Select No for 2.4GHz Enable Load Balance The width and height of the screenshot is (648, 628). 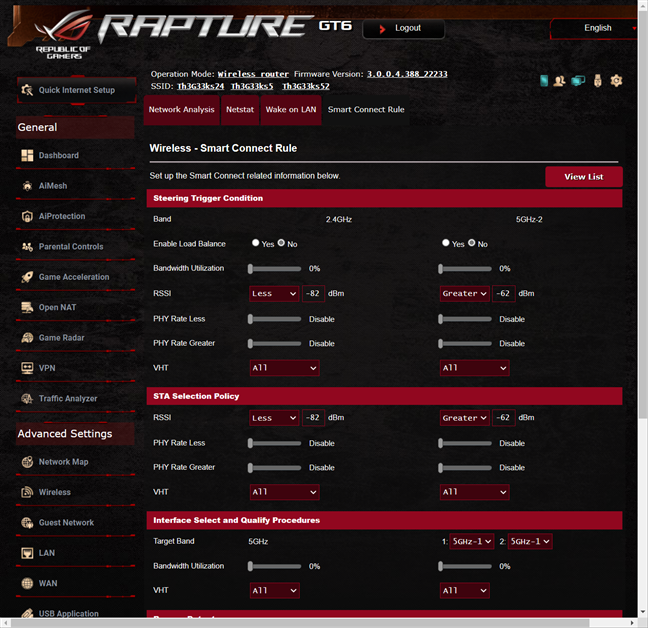[281, 243]
